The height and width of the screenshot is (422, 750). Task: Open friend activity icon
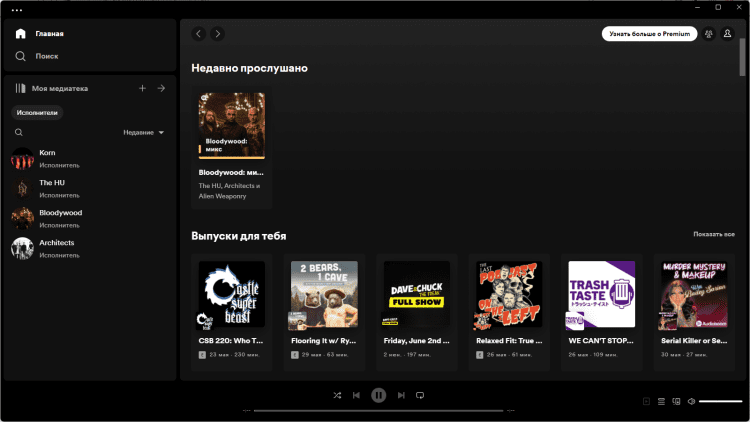click(x=709, y=33)
